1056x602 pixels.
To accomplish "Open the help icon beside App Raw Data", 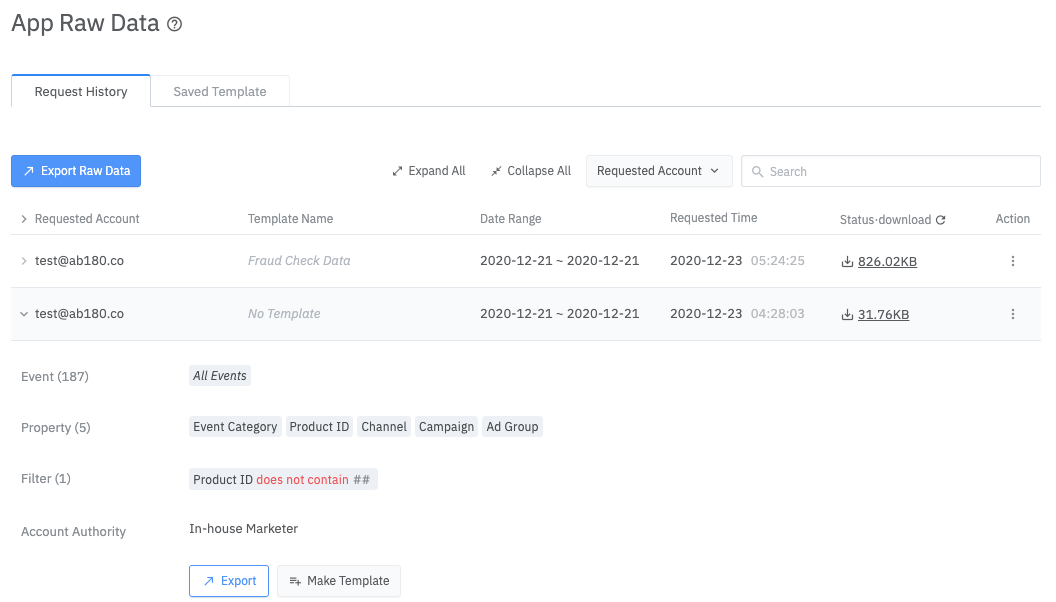I will click(x=174, y=24).
